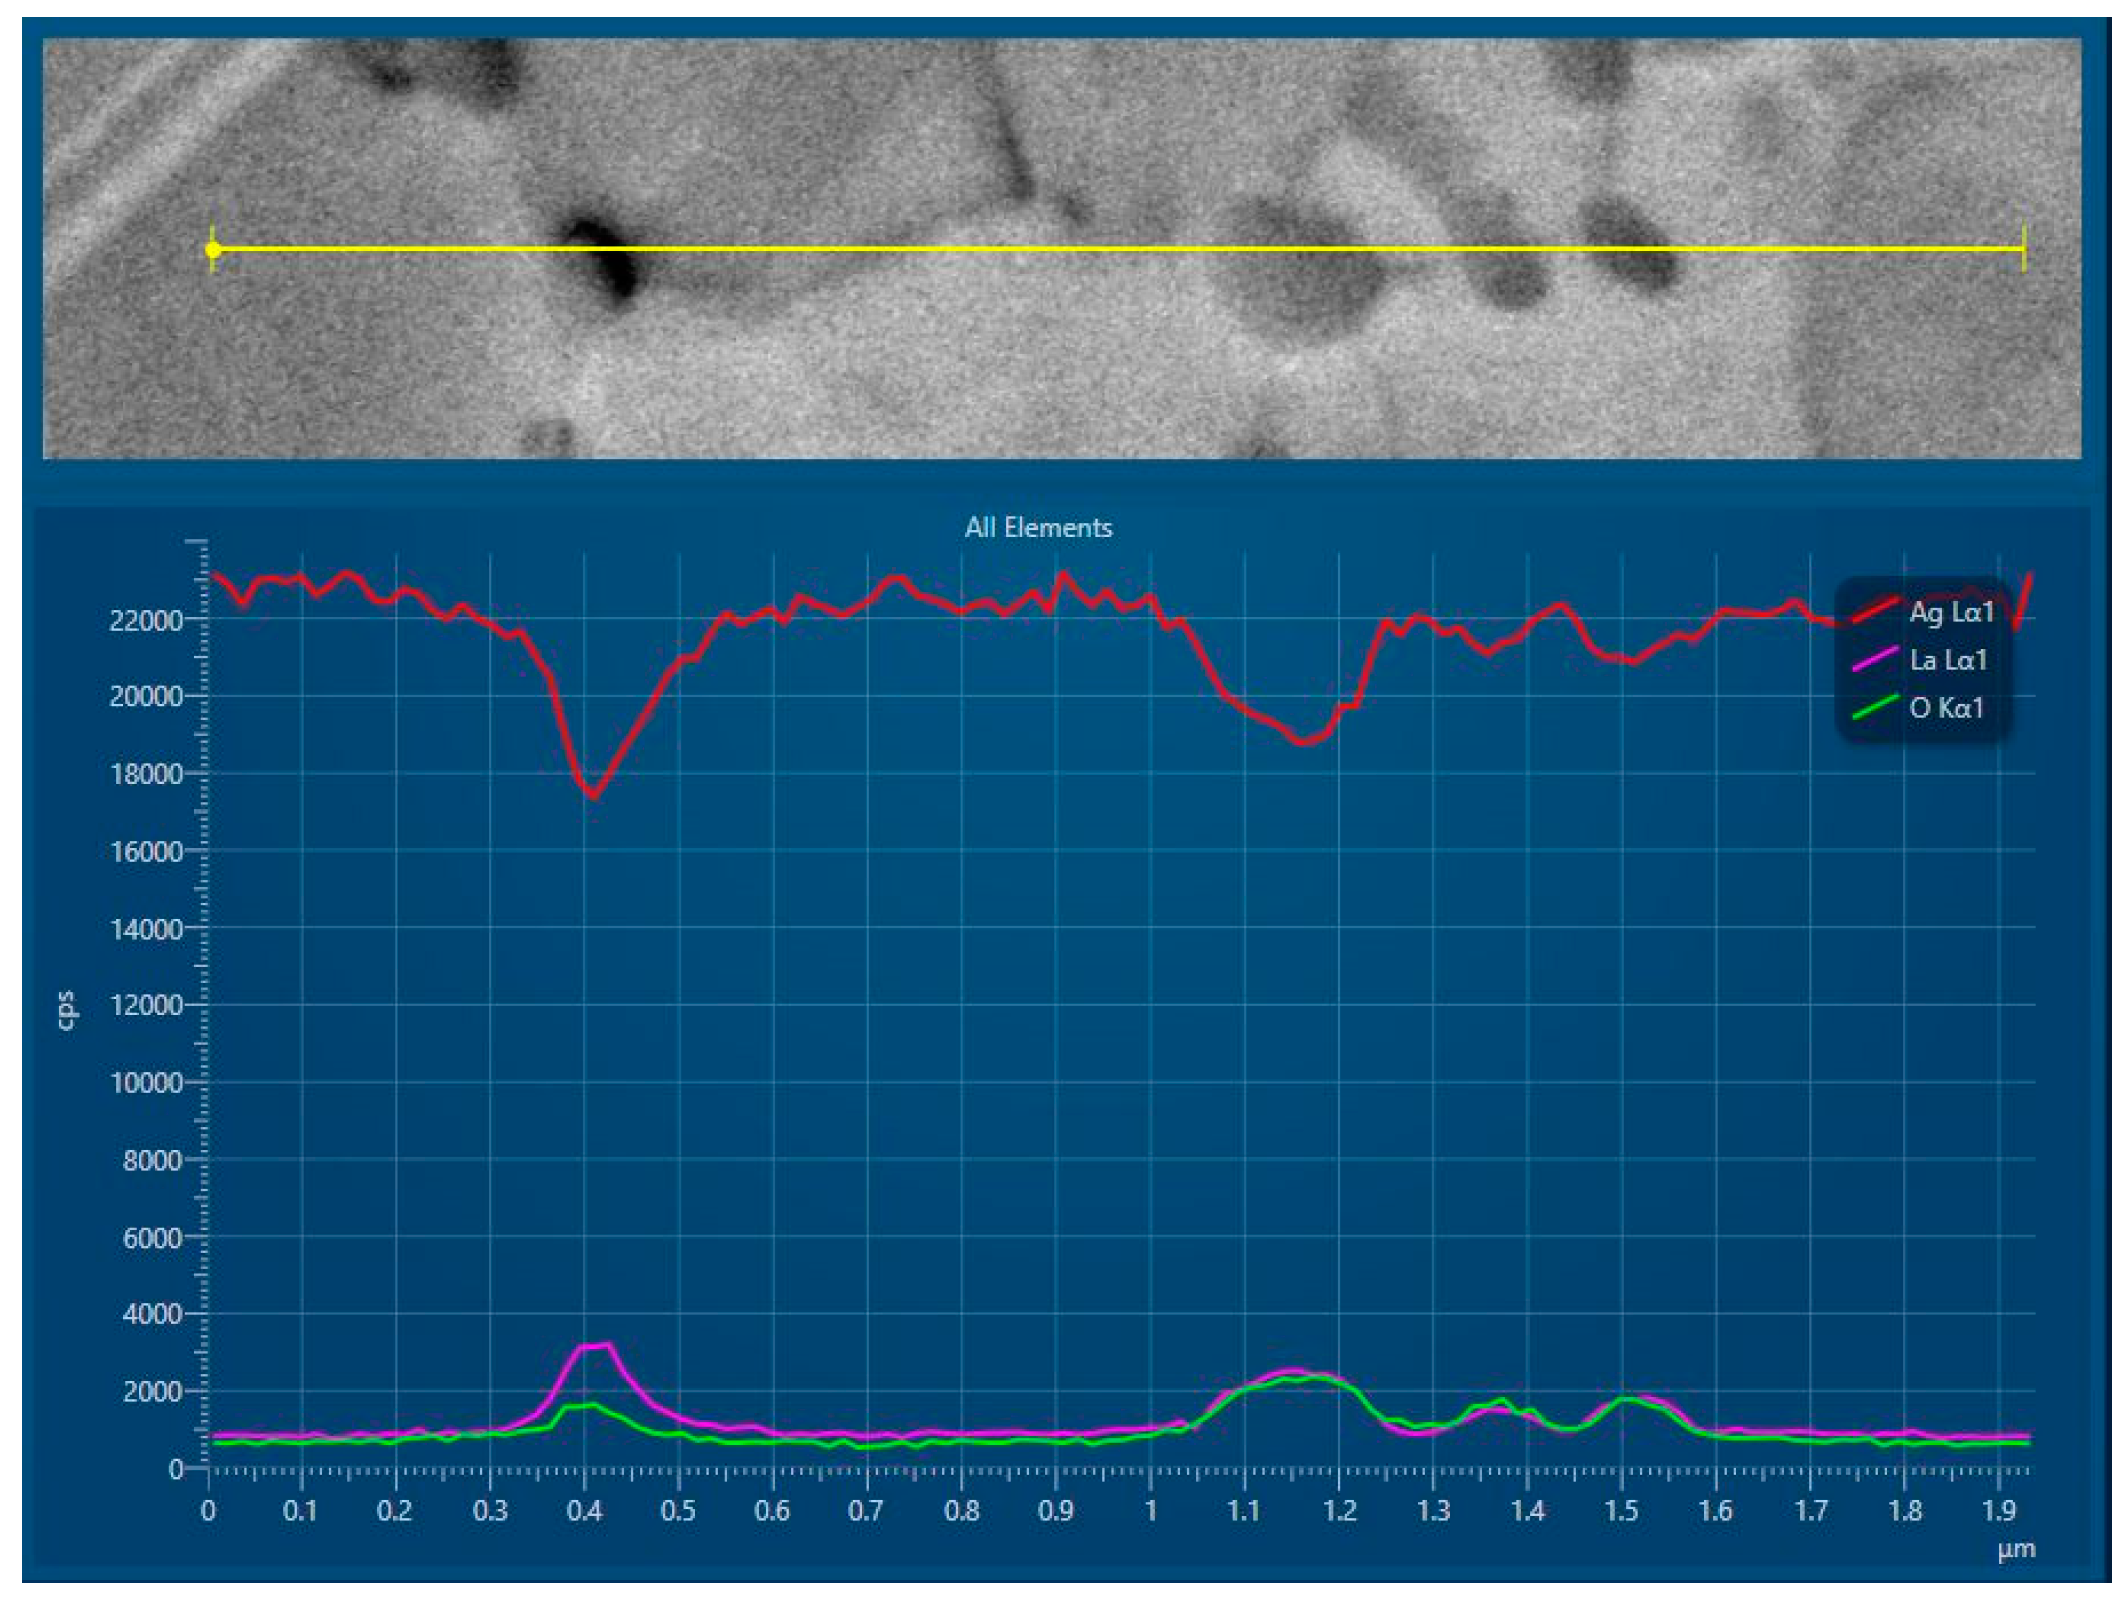2125x1599 pixels.
Task: Click the green O Kα1 legend line marker
Action: [x=1874, y=707]
